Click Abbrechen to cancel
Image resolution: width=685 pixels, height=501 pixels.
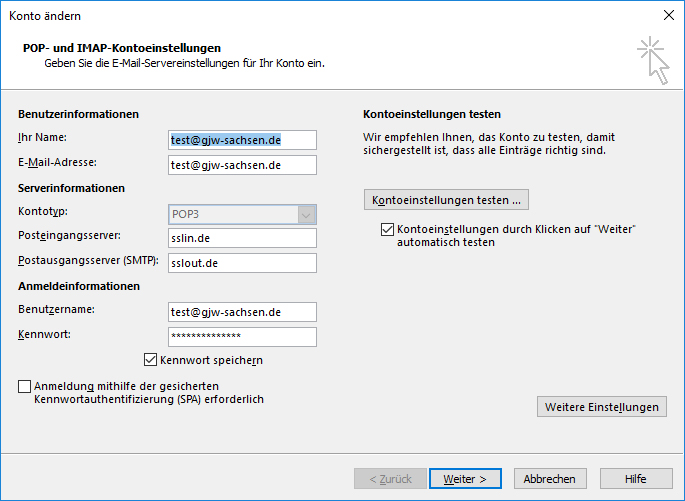[550, 479]
